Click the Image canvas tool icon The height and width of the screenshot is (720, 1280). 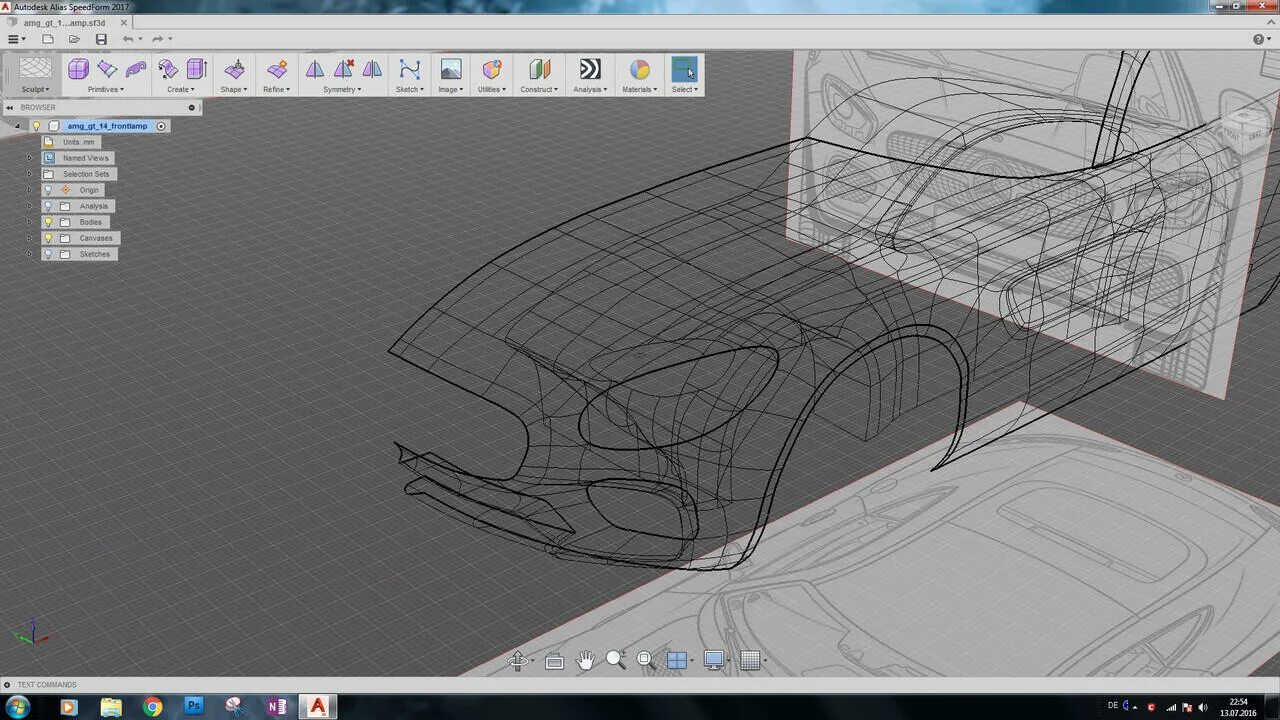(451, 69)
